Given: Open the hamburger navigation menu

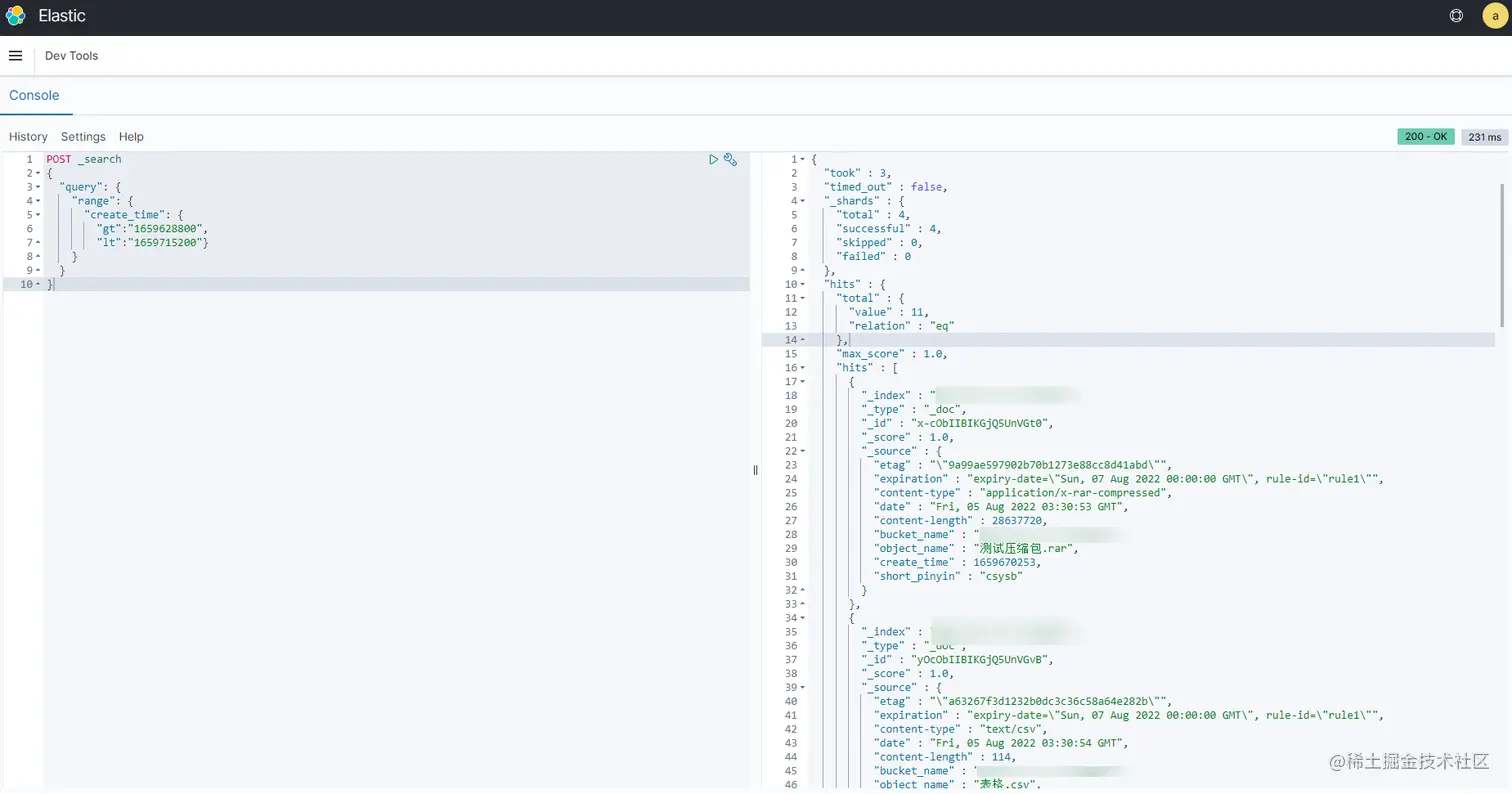Looking at the screenshot, I should tap(15, 56).
